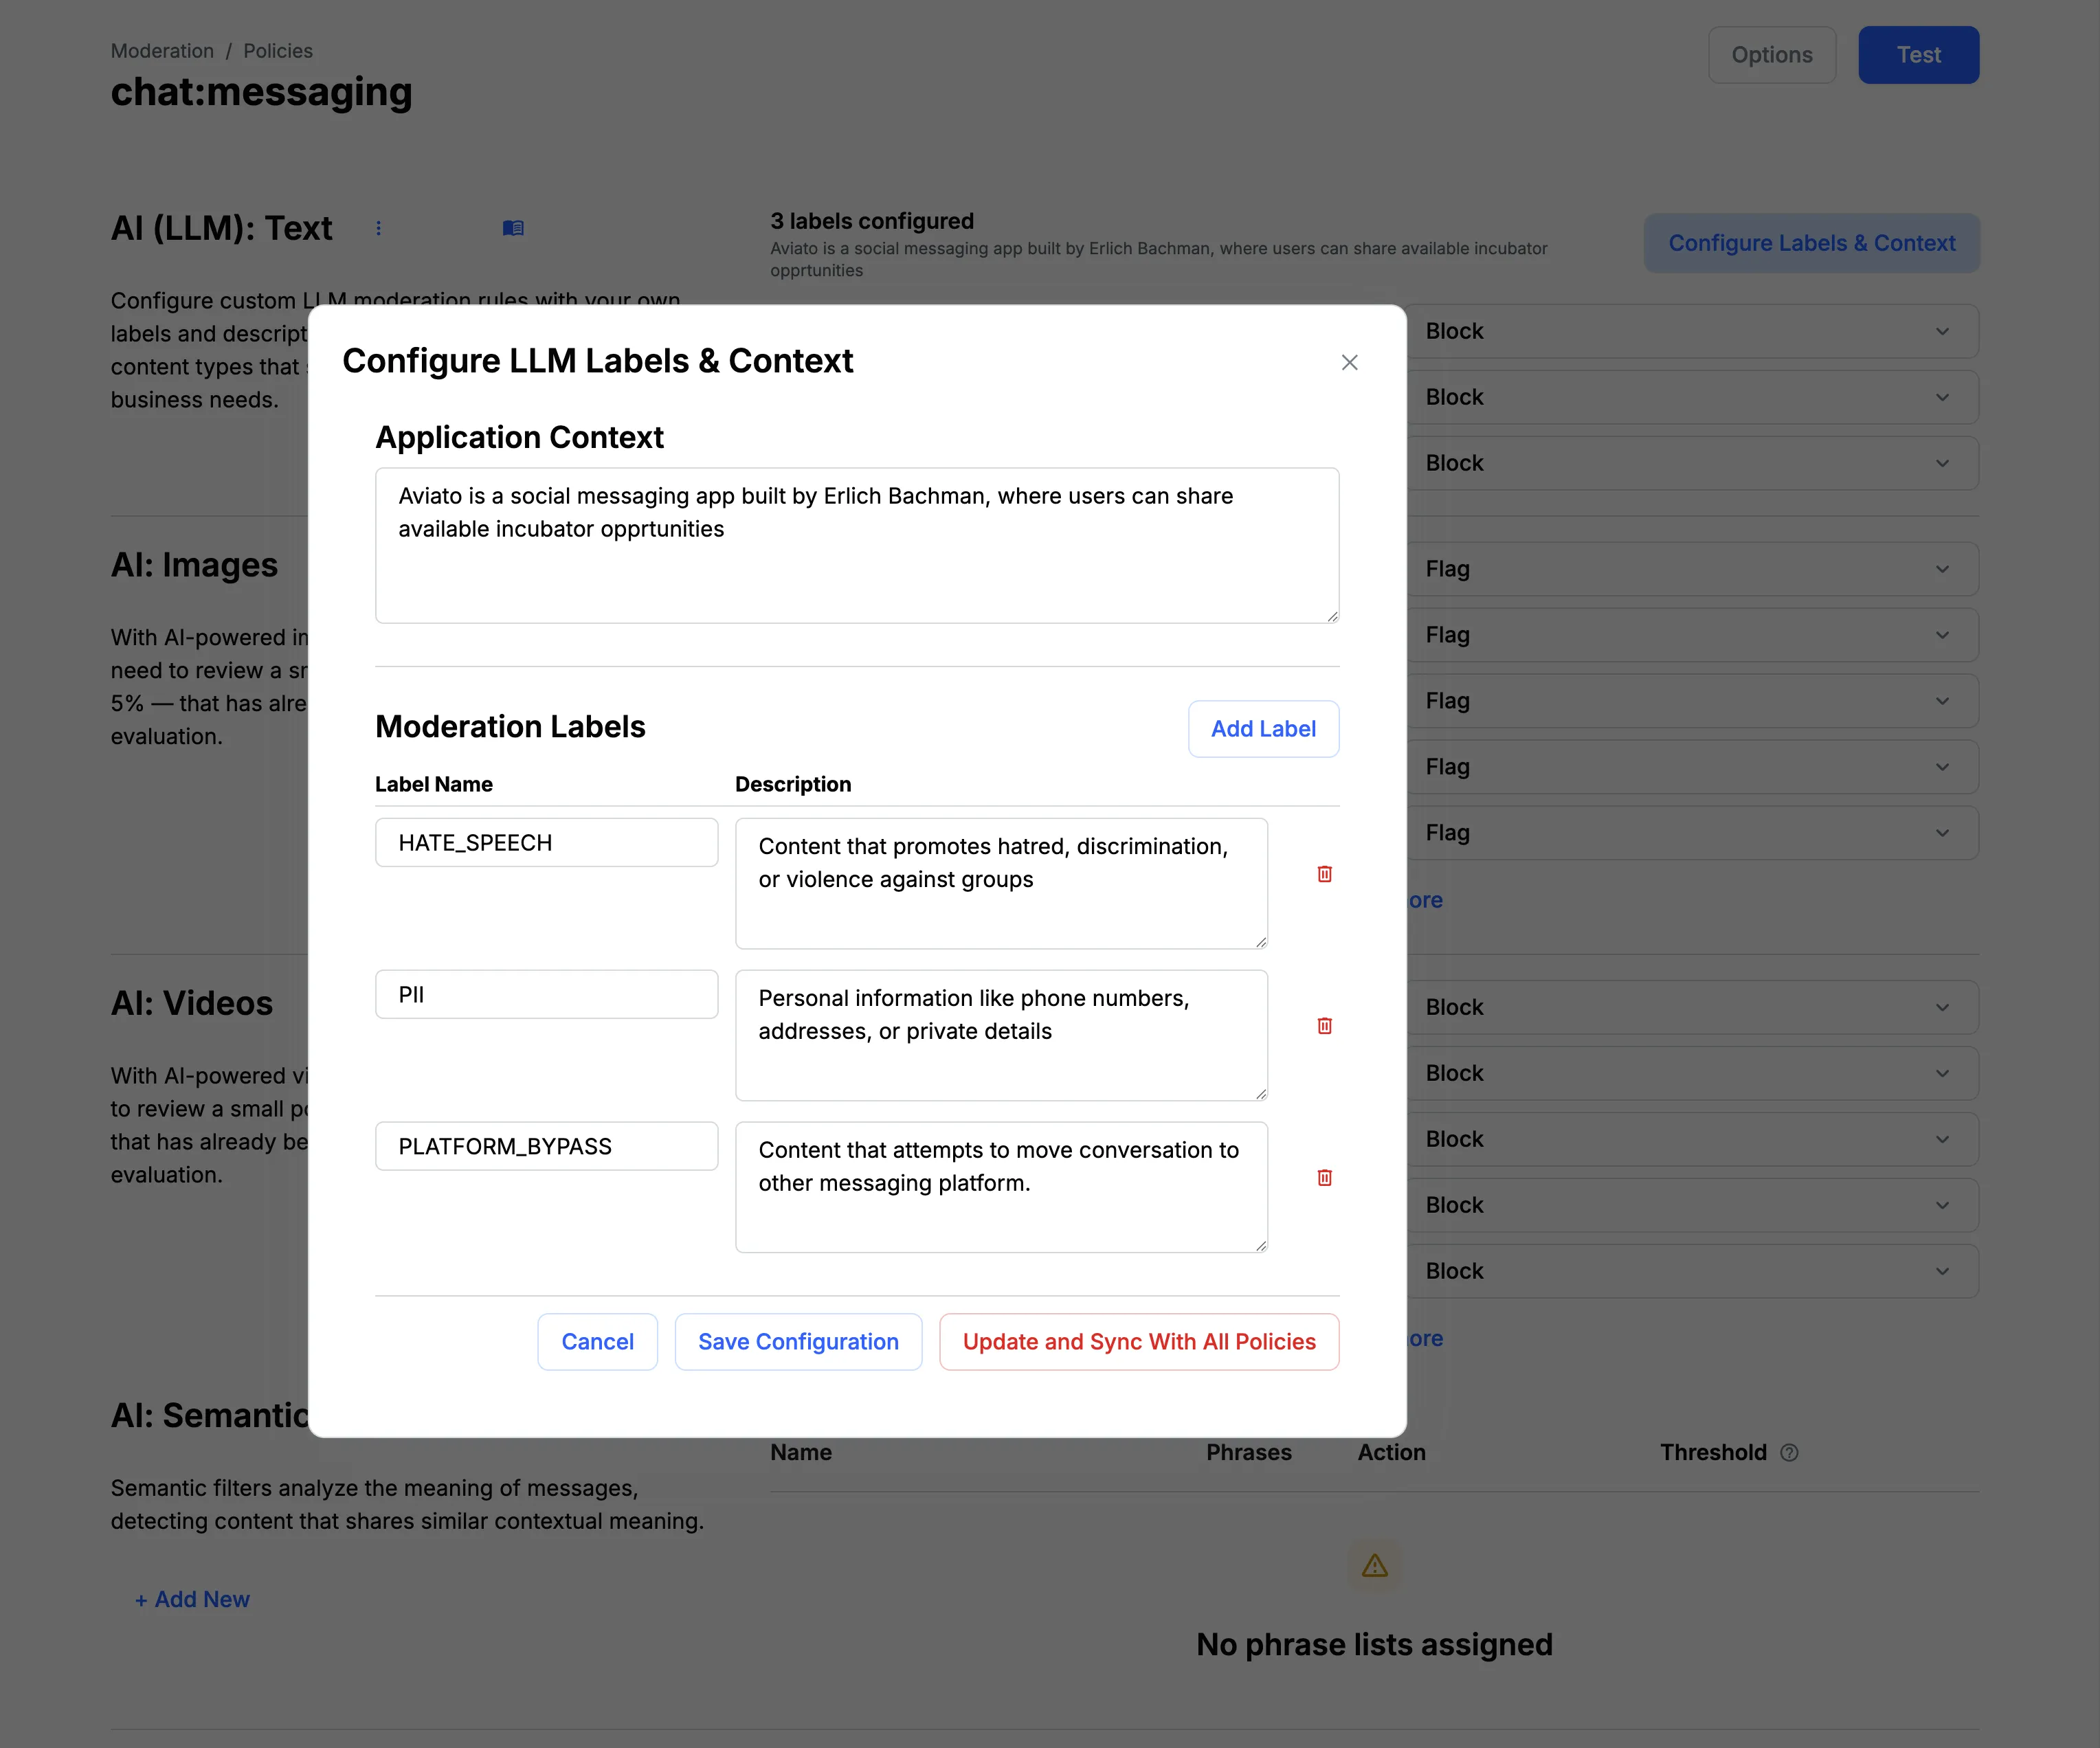This screenshot has width=2100, height=1748.
Task: Click the warning icon above No phrase lists assigned
Action: 1374,1565
